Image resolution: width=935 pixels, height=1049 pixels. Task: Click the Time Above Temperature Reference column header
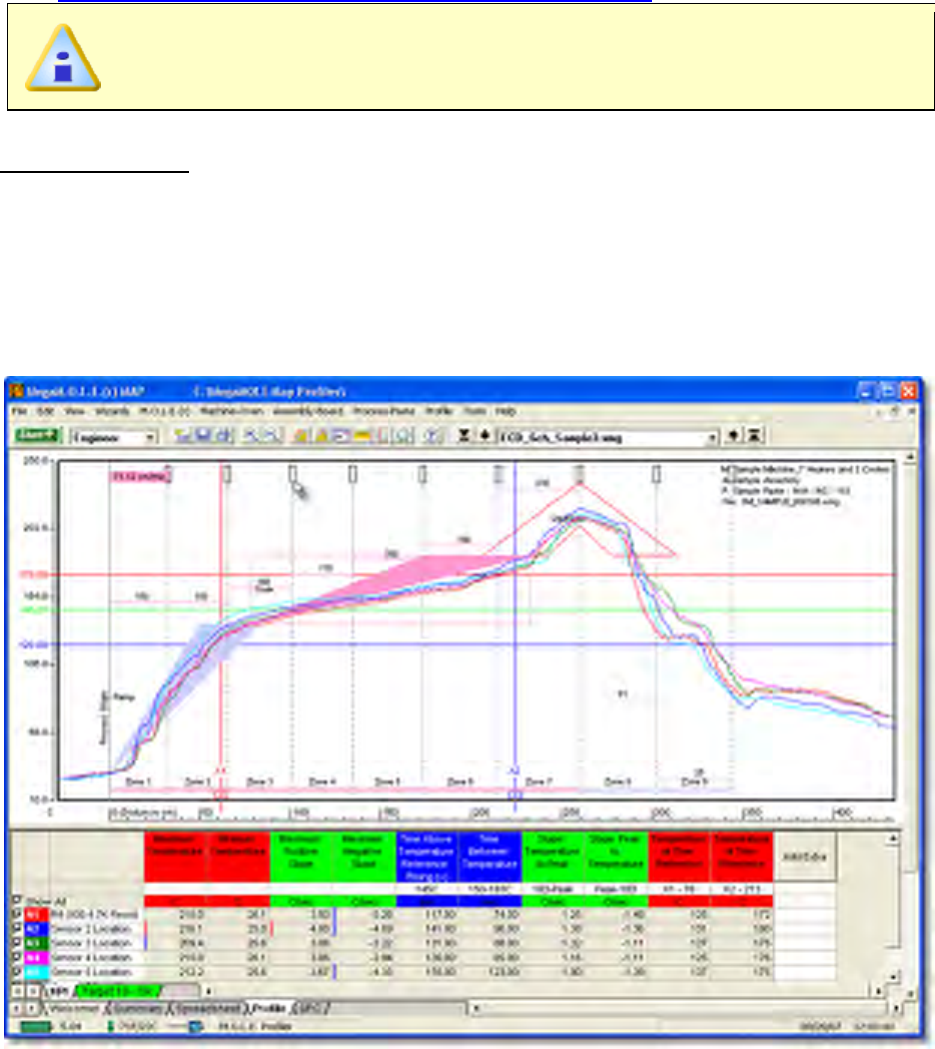[x=427, y=857]
